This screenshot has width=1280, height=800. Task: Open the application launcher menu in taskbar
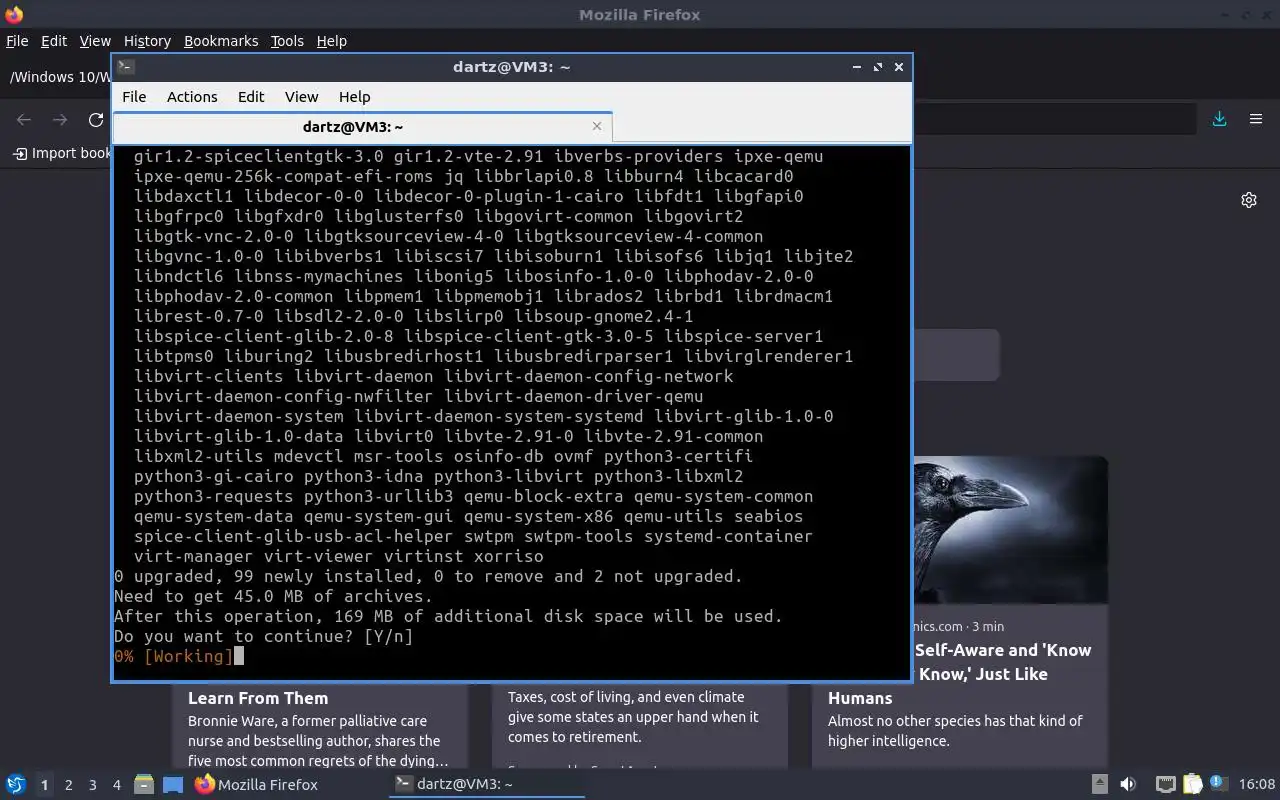[x=16, y=785]
